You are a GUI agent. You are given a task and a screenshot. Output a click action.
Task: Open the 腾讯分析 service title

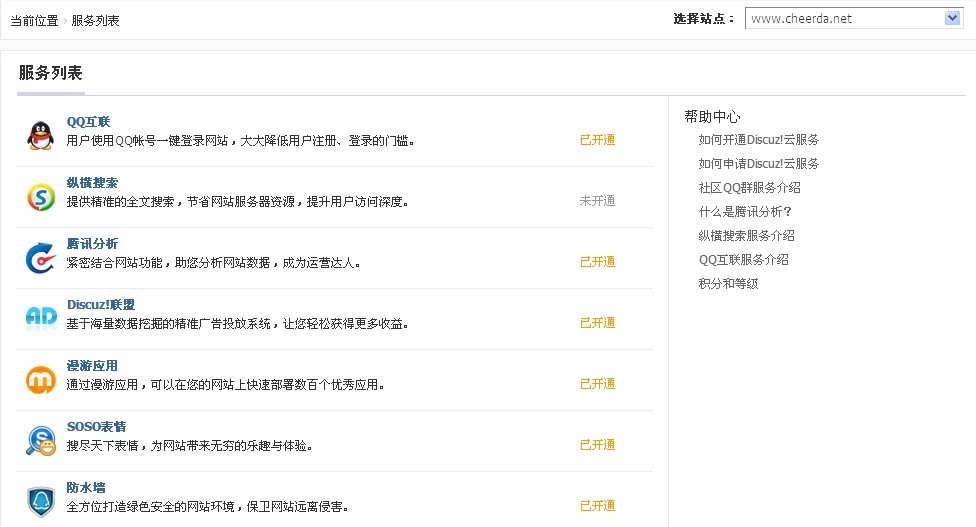[x=92, y=244]
